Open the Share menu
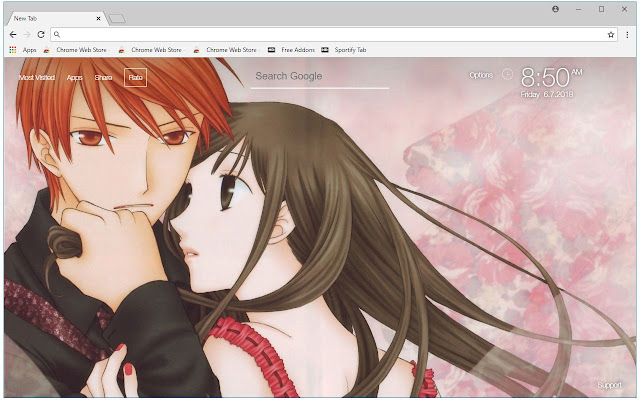The height and width of the screenshot is (400, 640). [x=103, y=78]
